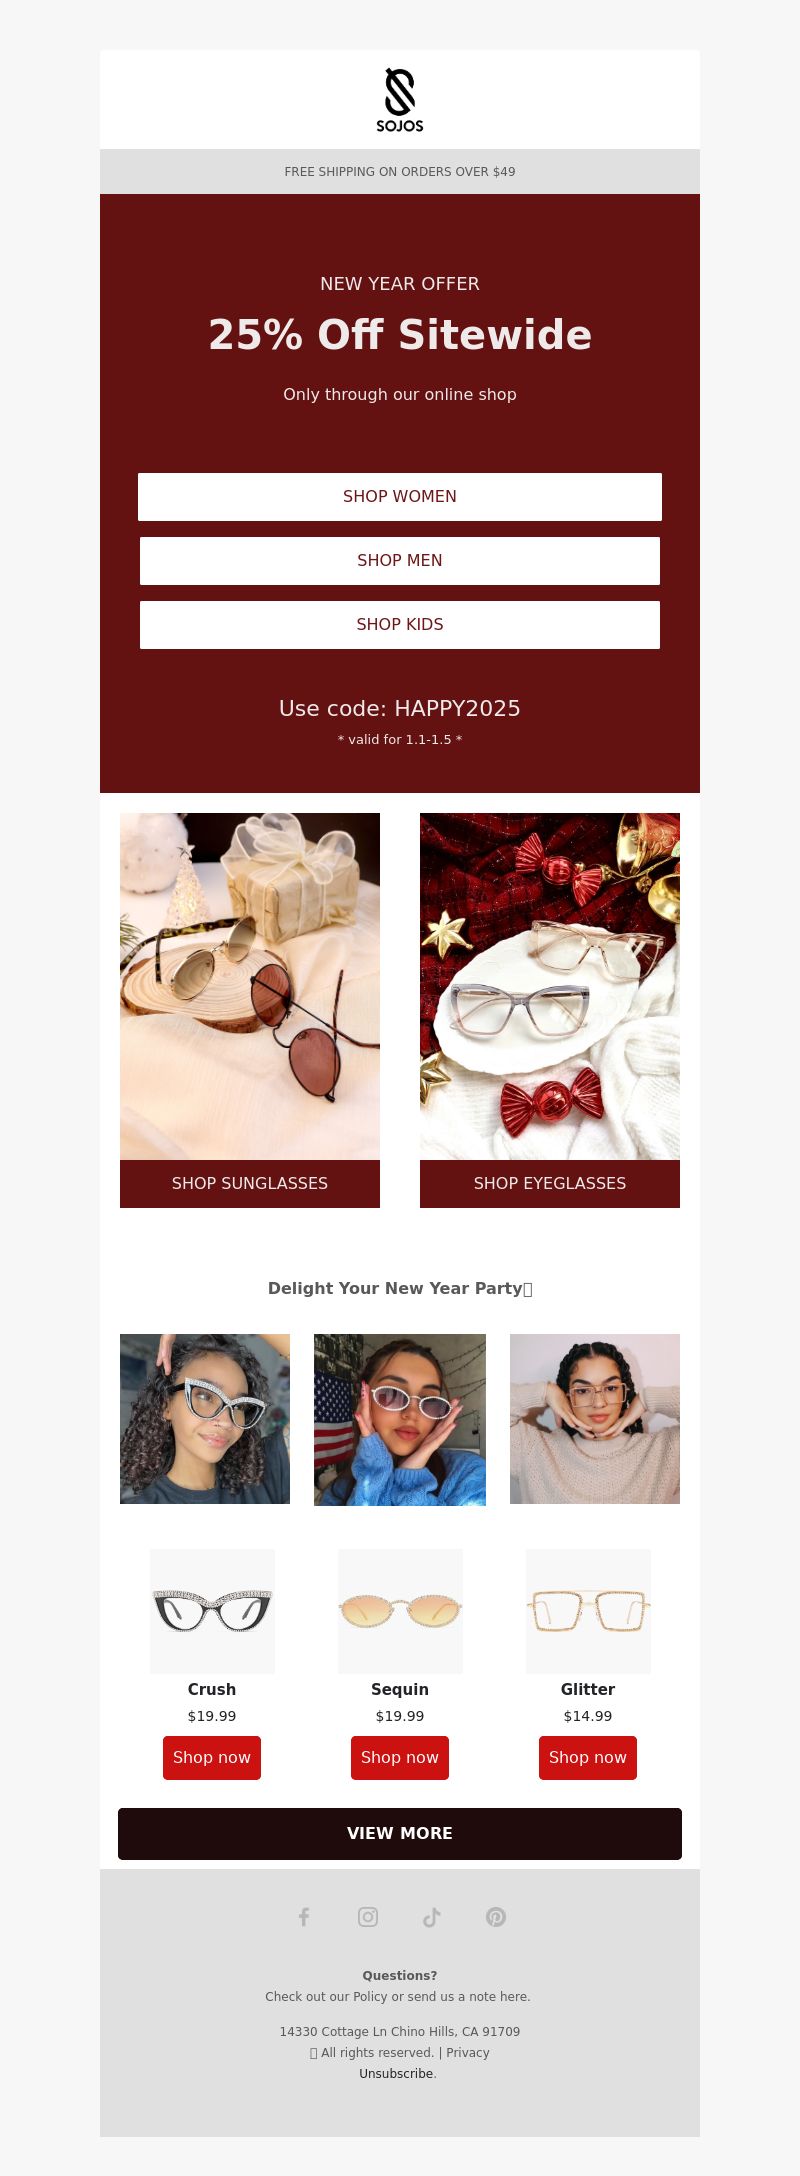View the Crush glasses product image
The image size is (800, 2176).
(212, 1611)
